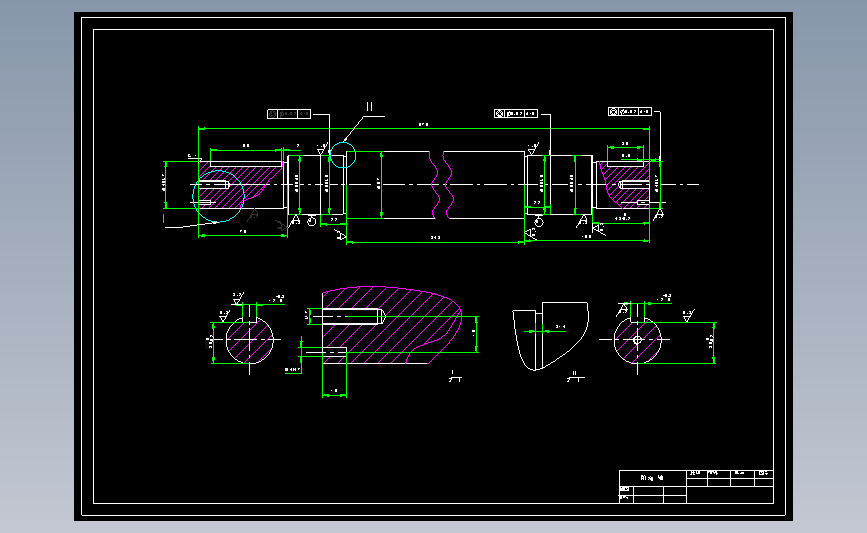Select the enlarged hatched detail view I
Viewport: 867px width, 533px height.
click(x=391, y=325)
